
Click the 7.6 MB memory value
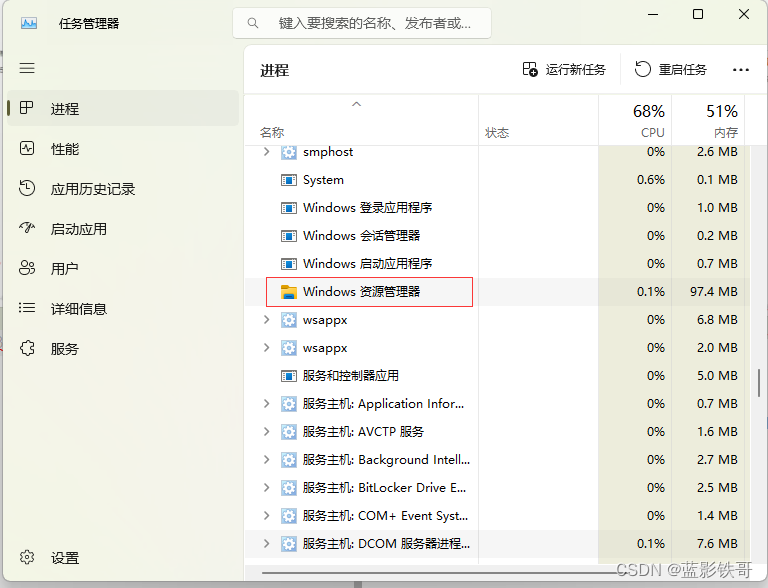tap(717, 543)
